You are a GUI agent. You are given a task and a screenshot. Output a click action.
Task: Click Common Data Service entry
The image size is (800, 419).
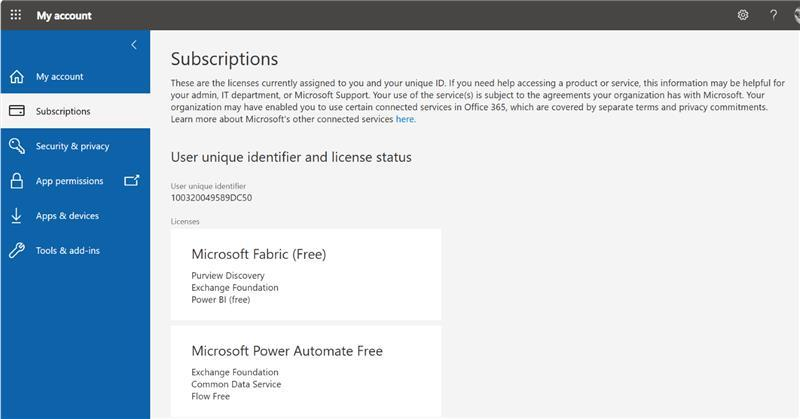(x=236, y=384)
